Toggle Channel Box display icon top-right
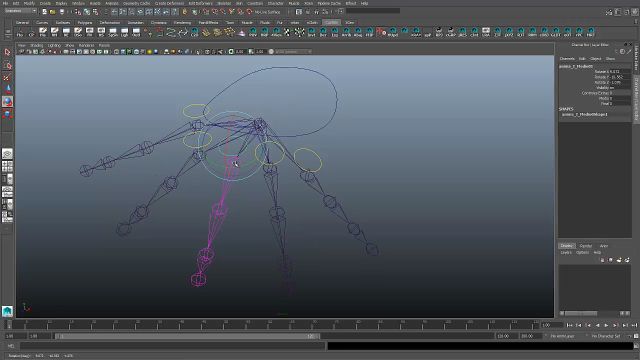Viewport: 640px width, 360px height. pos(635,13)
